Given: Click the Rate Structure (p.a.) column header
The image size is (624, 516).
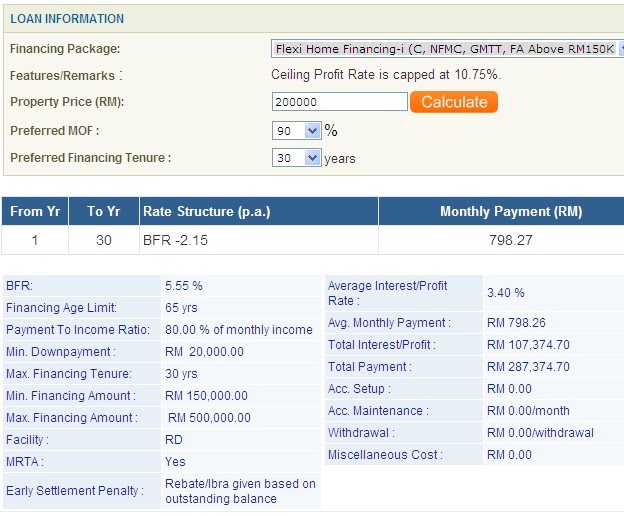Looking at the screenshot, I should (x=259, y=211).
